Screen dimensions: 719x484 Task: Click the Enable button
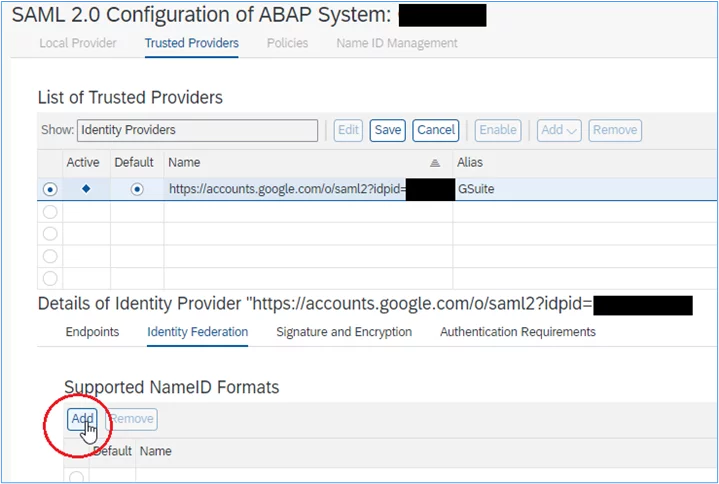coord(498,130)
